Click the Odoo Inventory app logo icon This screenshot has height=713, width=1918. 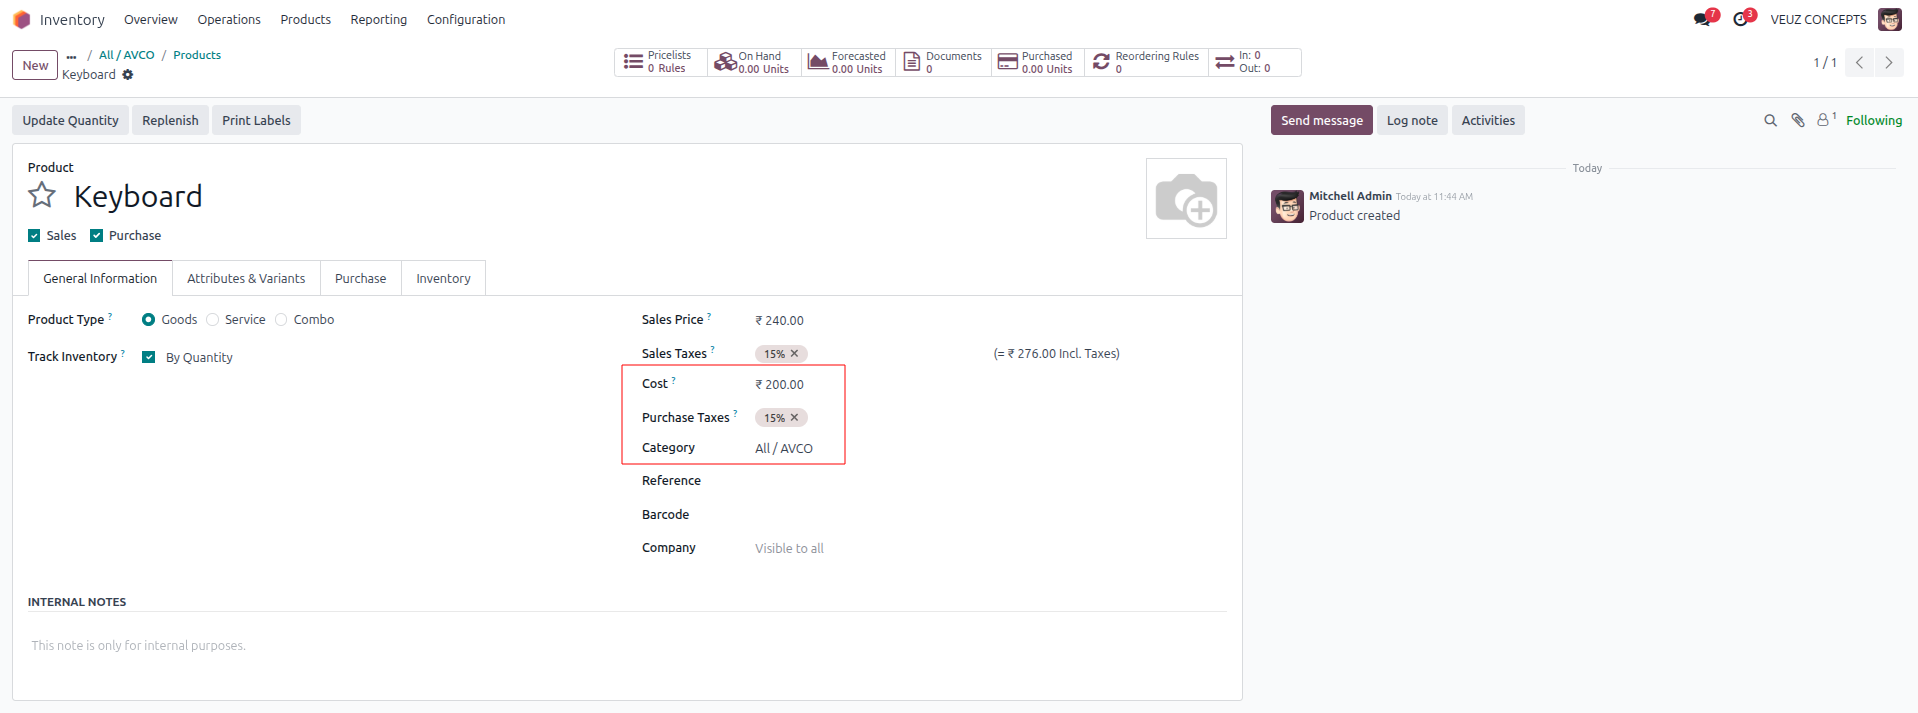pos(22,19)
